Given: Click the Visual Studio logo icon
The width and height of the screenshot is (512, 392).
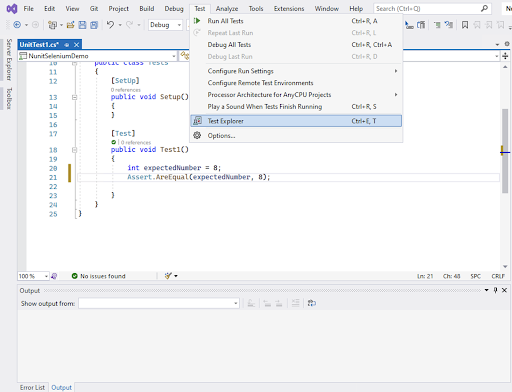Looking at the screenshot, I should [x=12, y=9].
